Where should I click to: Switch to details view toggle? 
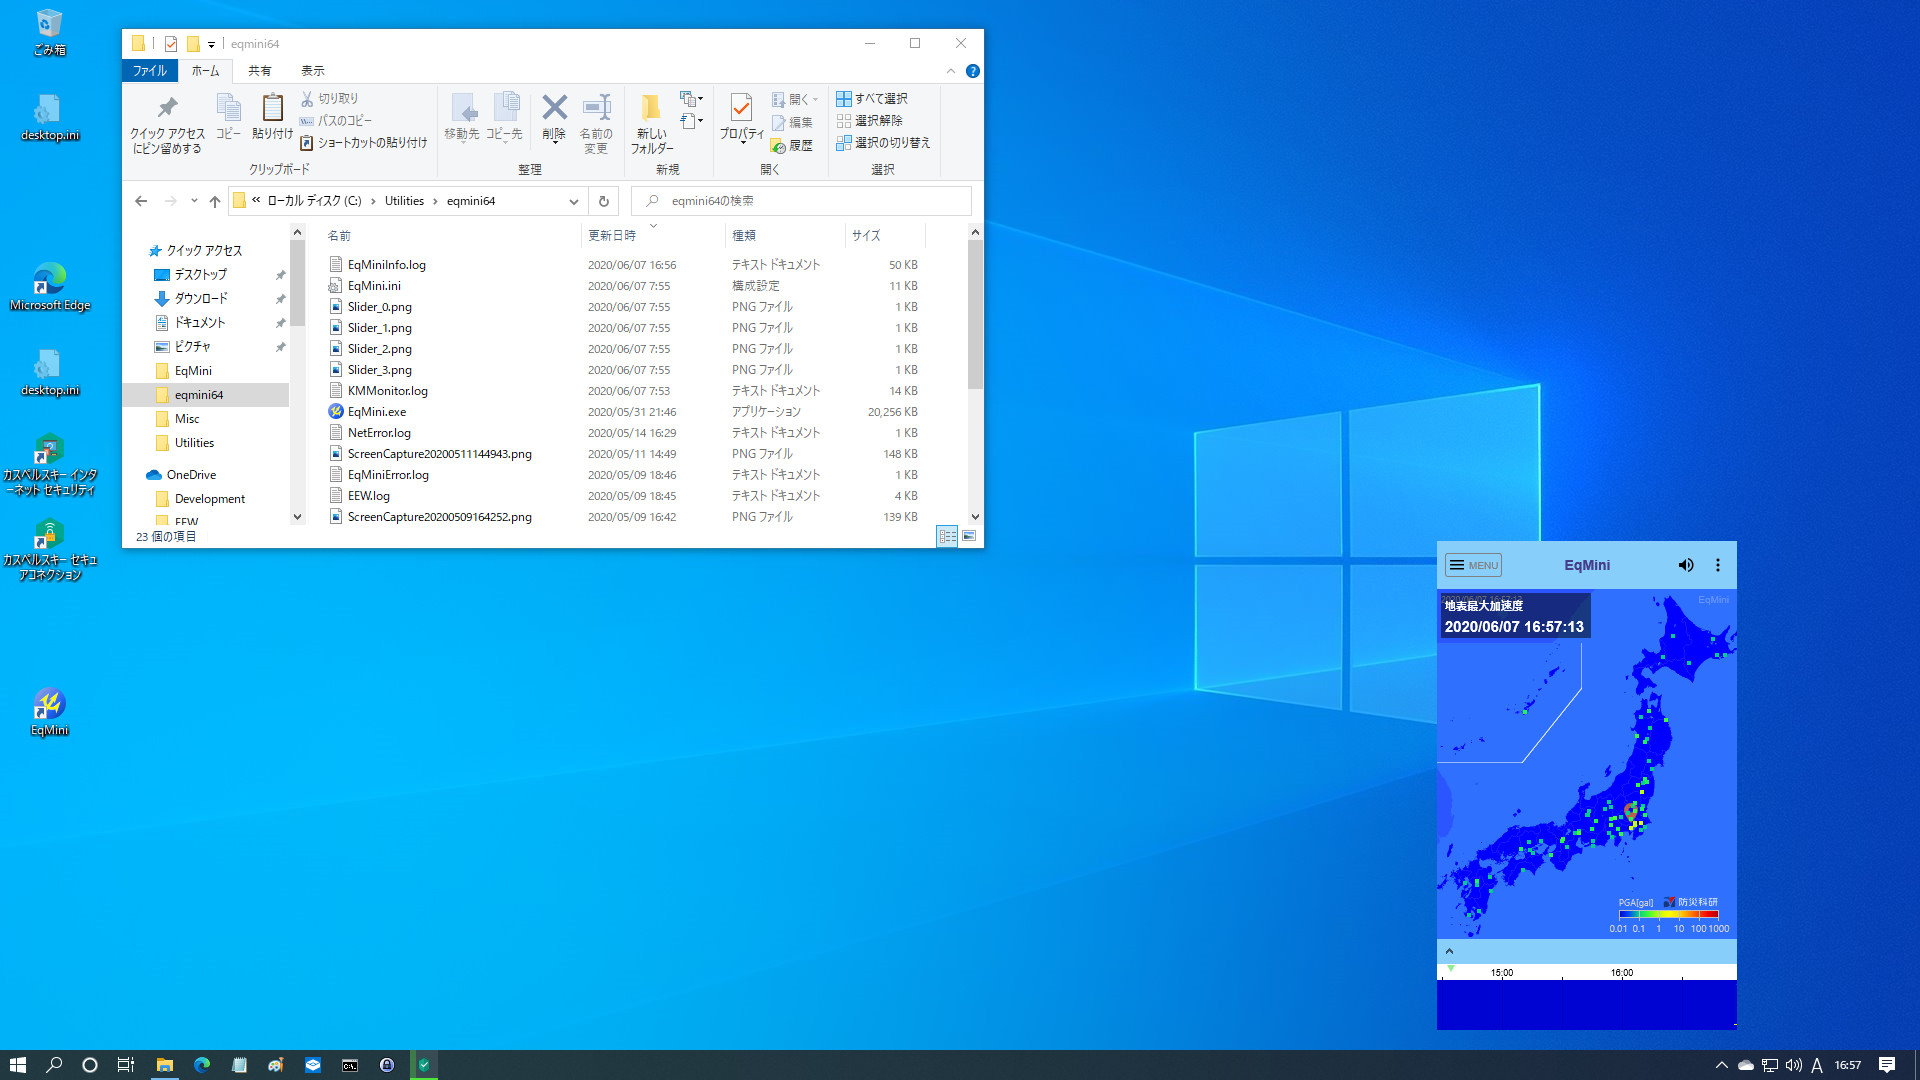(x=947, y=537)
